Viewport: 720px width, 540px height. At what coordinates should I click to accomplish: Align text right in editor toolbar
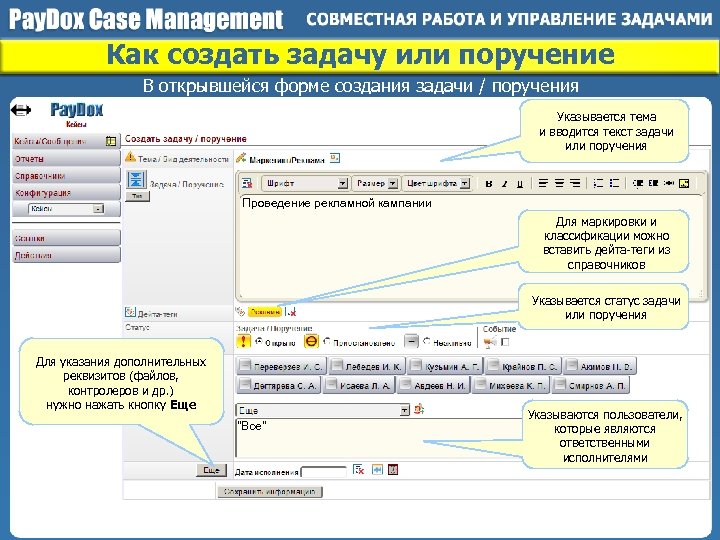pyautogui.click(x=575, y=183)
